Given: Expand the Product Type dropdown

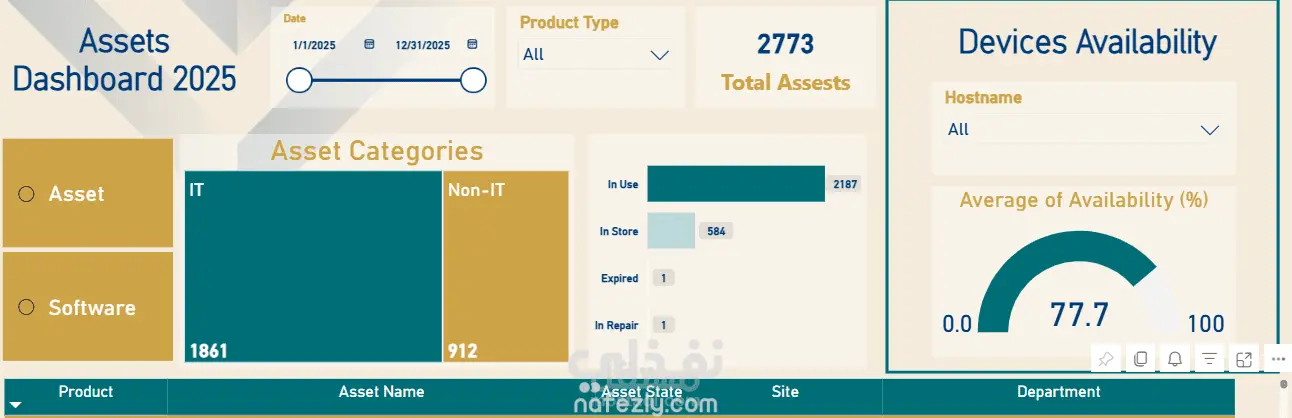Looking at the screenshot, I should [x=659, y=55].
